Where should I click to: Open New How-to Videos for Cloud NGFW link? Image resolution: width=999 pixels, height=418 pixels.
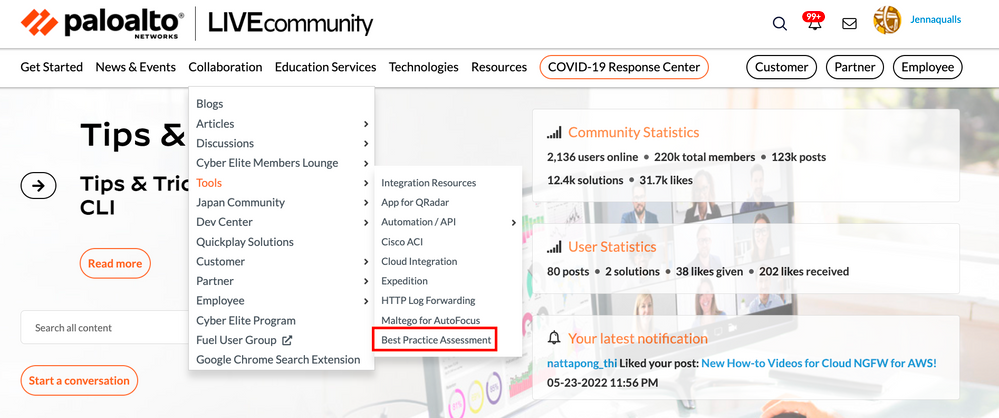819,363
